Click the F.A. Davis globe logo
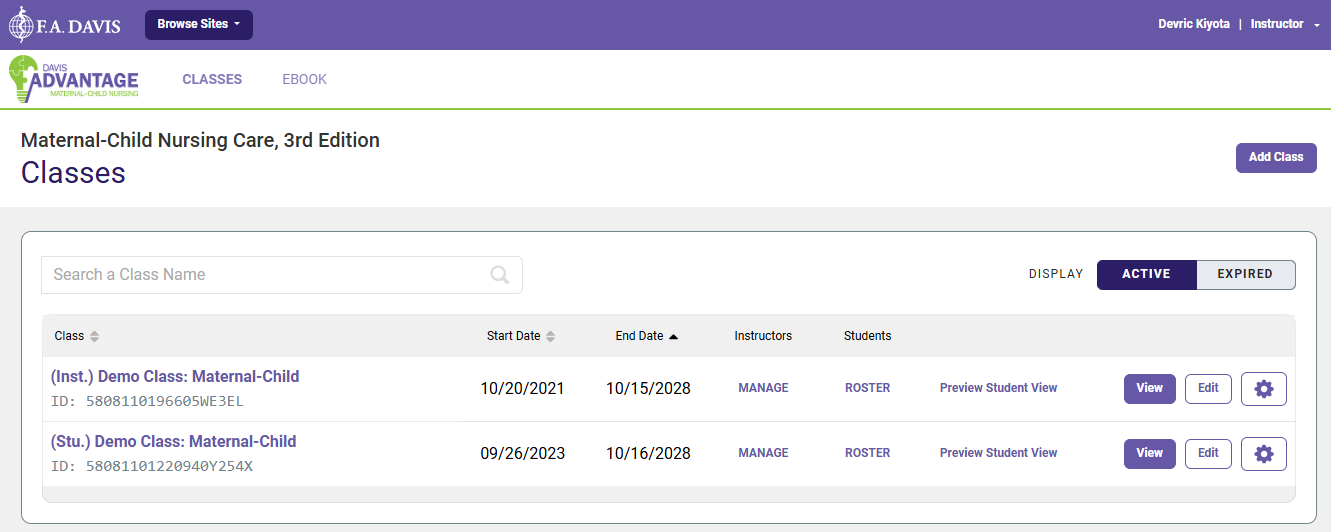Viewport: 1331px width, 532px height. [x=22, y=25]
